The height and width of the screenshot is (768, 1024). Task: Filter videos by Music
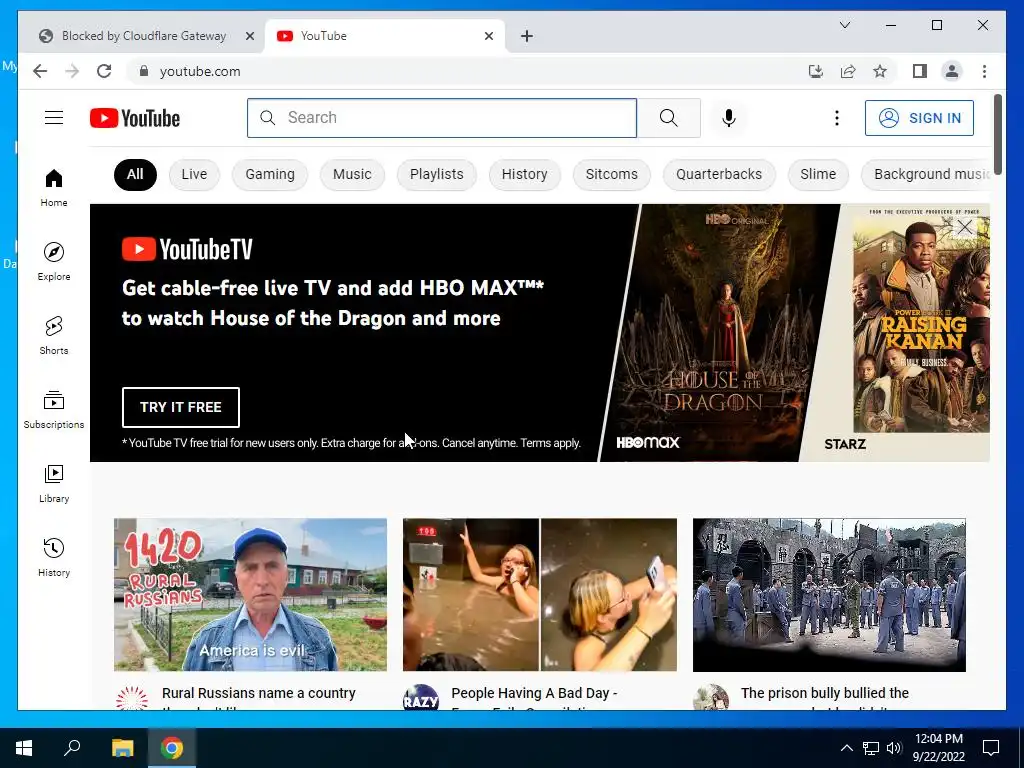point(352,174)
